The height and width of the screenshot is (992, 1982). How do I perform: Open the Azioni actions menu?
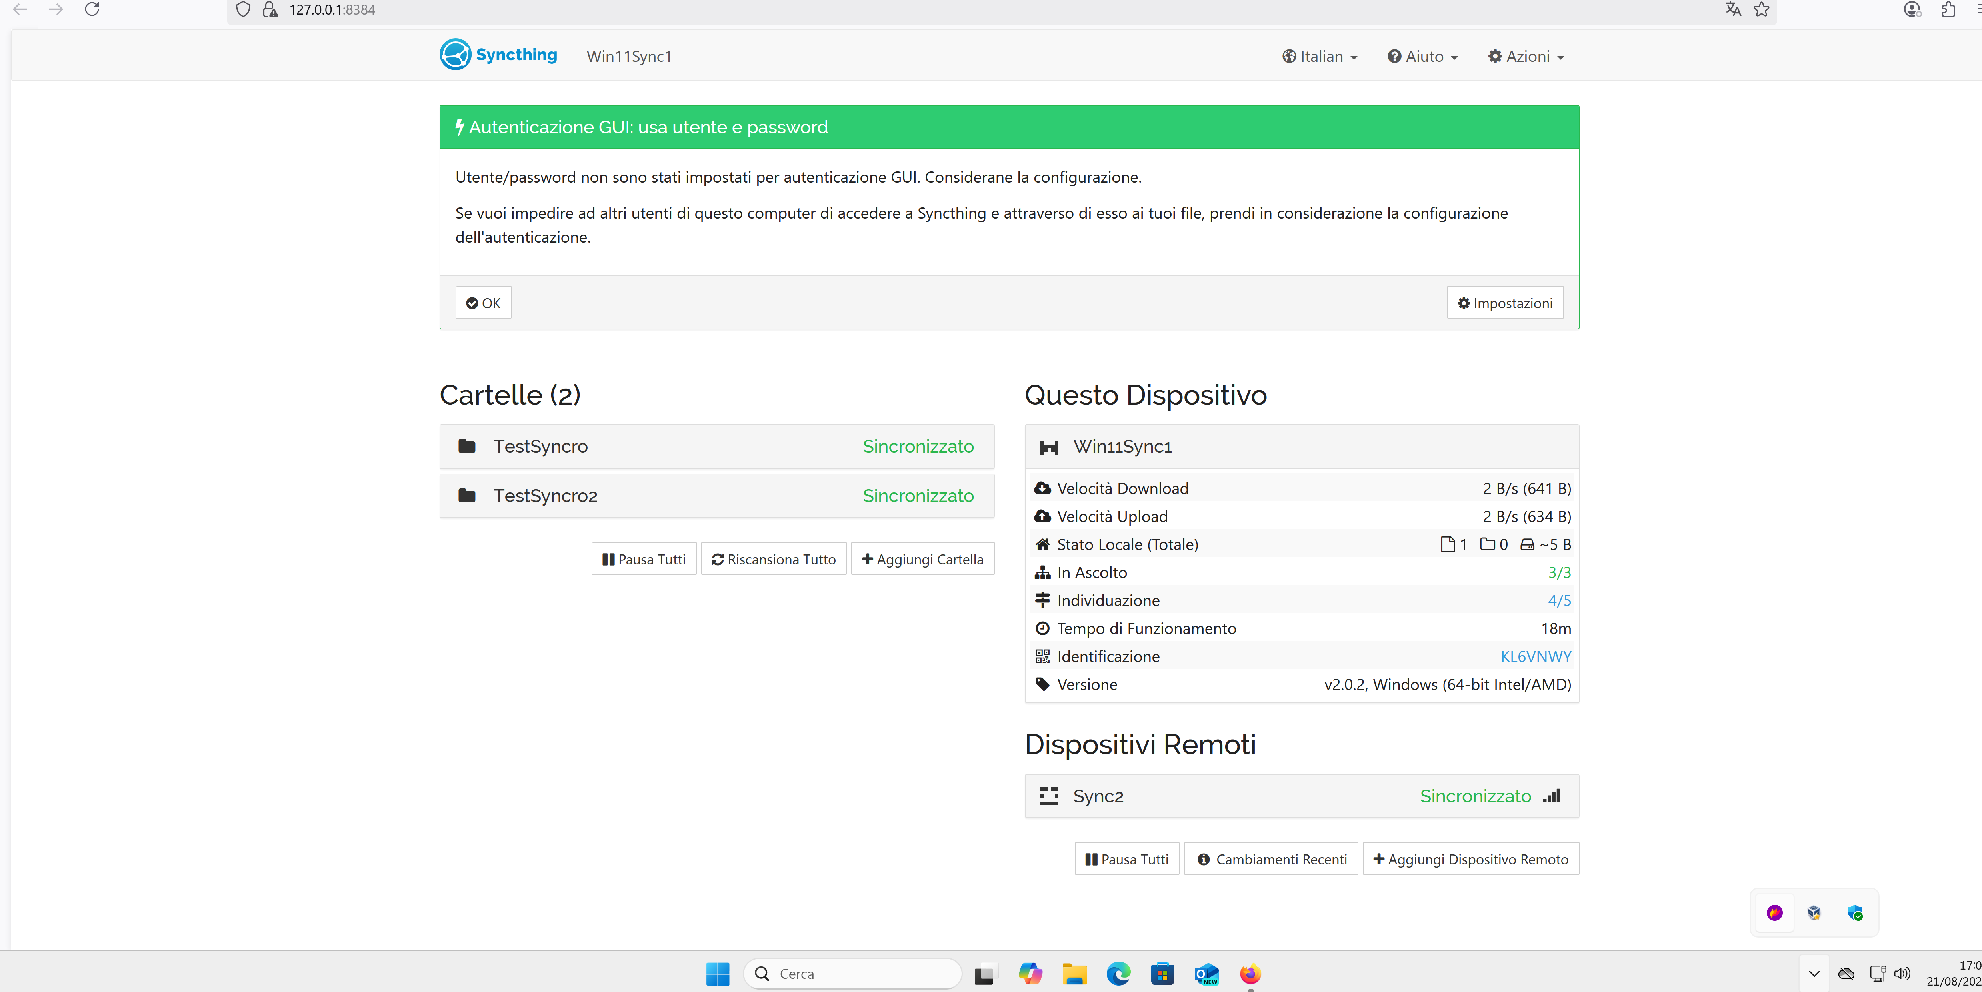(1526, 57)
